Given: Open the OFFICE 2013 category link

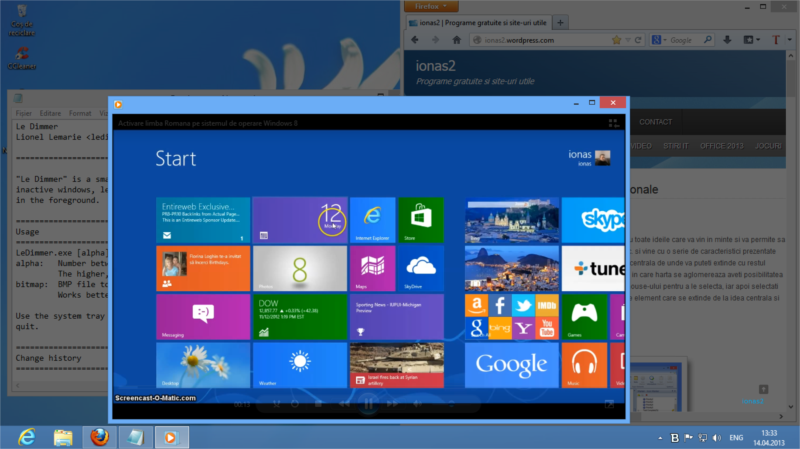Looking at the screenshot, I should [721, 146].
